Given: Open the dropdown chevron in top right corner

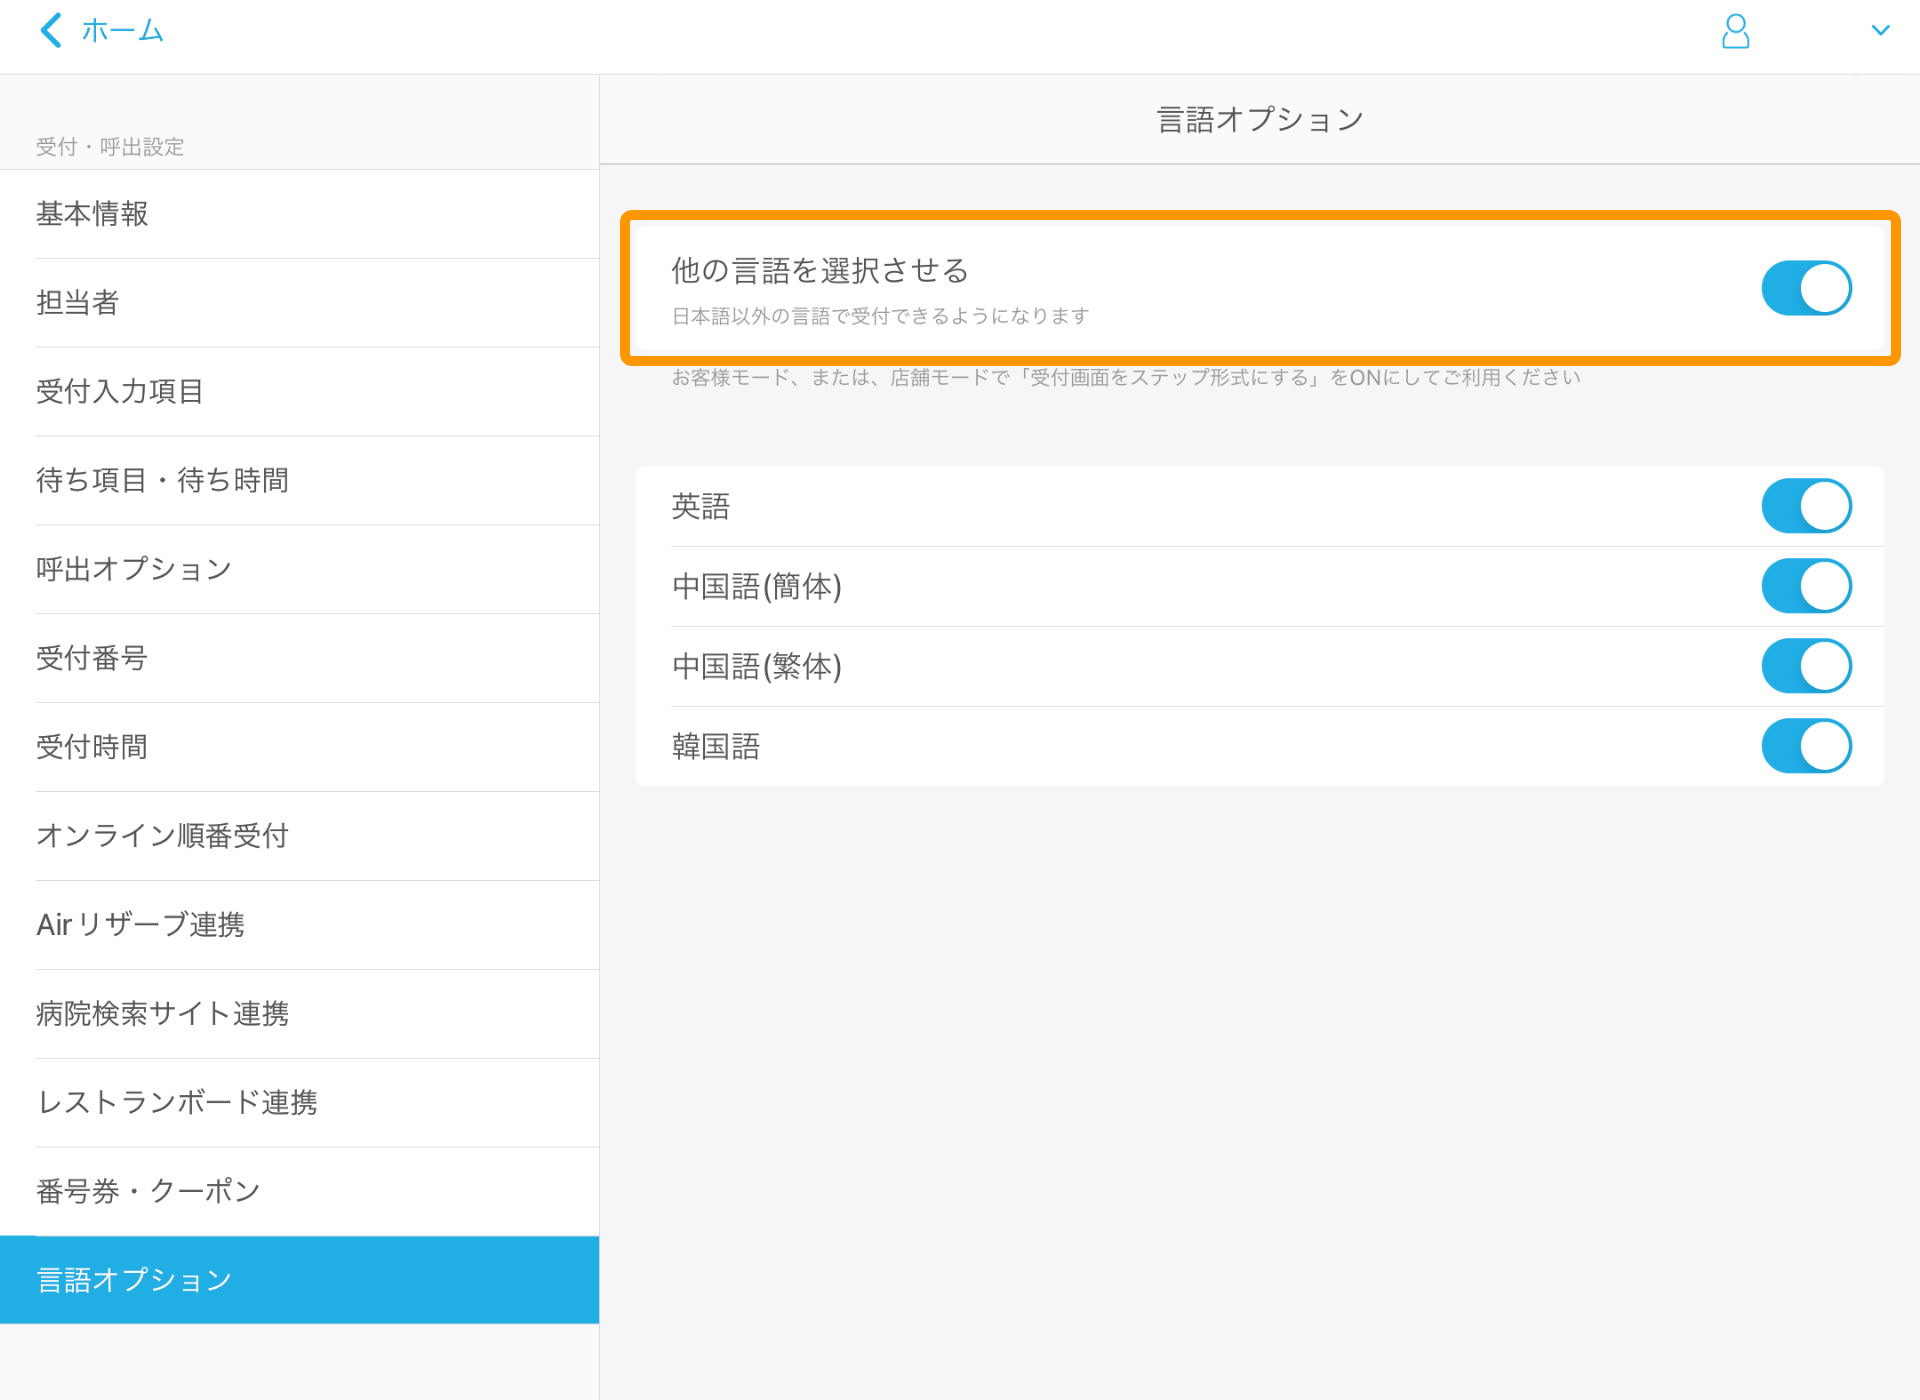Looking at the screenshot, I should point(1882,30).
